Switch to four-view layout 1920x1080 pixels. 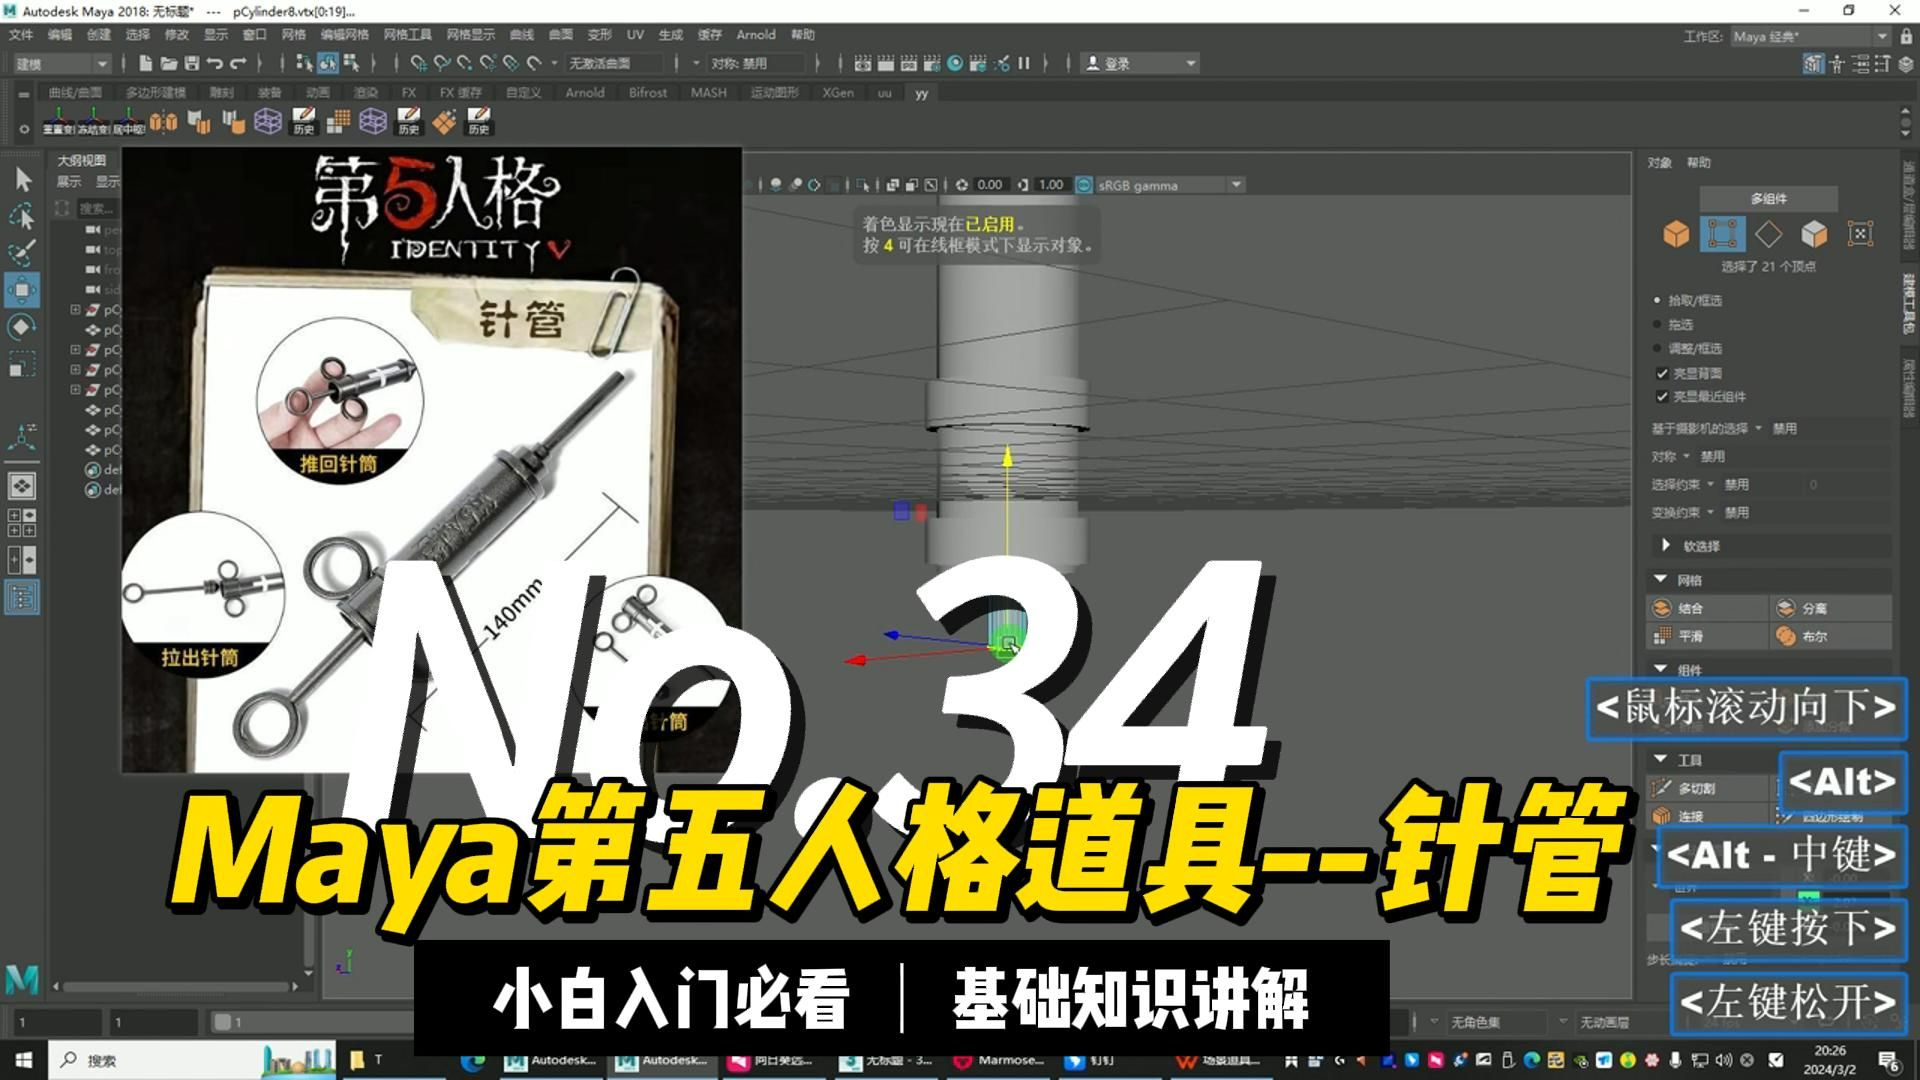[x=22, y=523]
